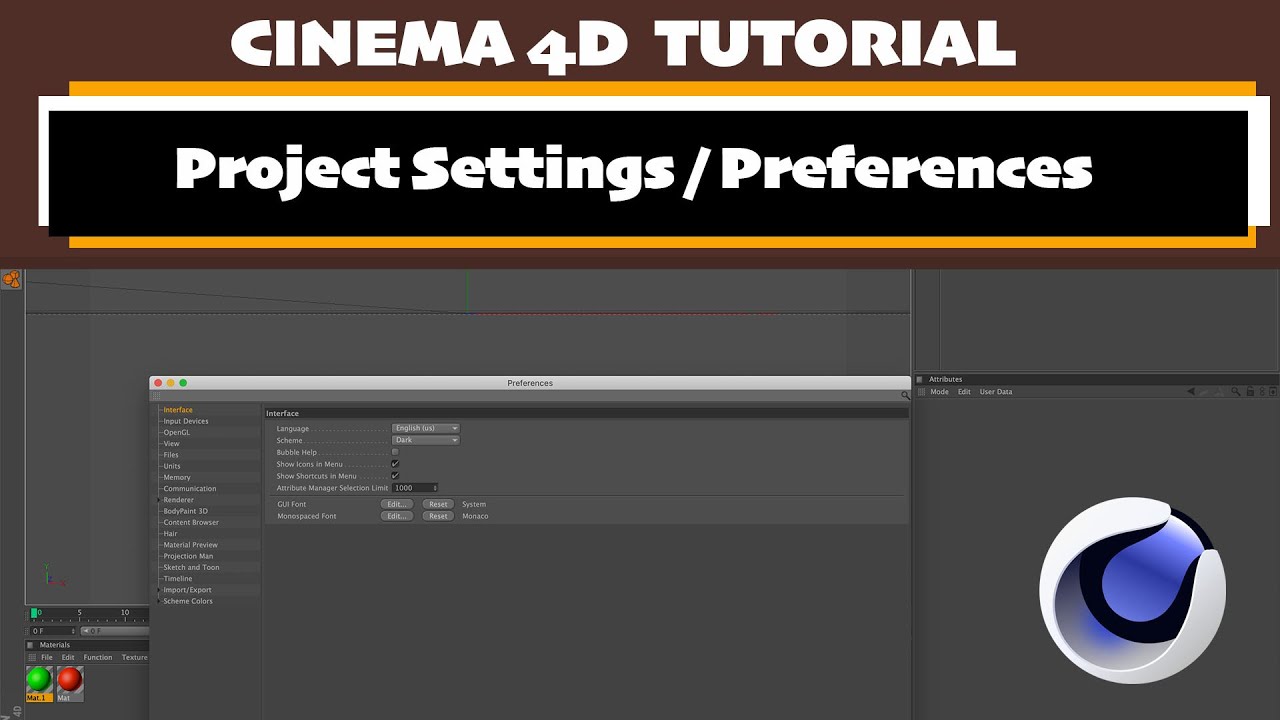Viewport: 1280px width, 720px height.
Task: Click Edit button for GUI Font
Action: point(397,504)
